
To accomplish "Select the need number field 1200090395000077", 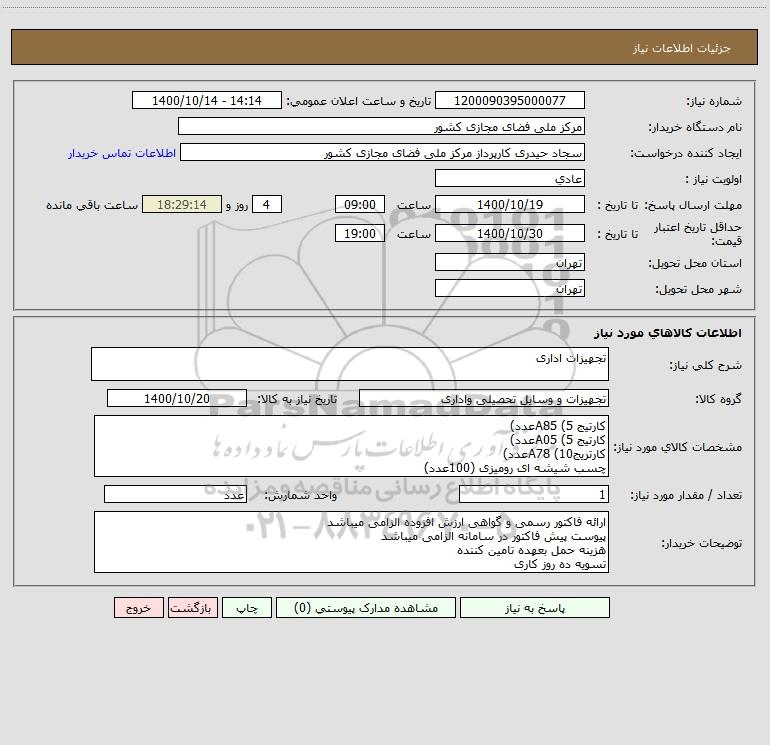I will click(510, 100).
